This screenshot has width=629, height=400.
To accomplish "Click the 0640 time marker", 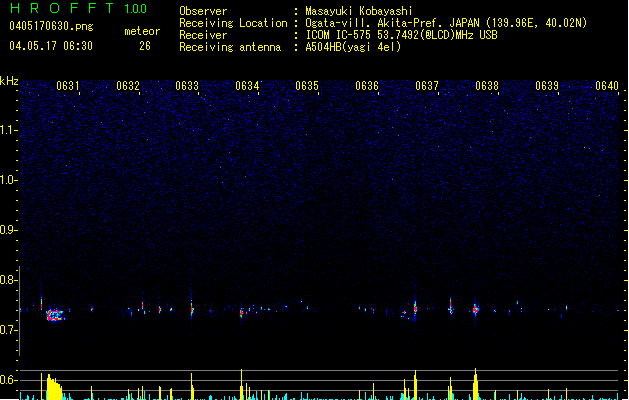I will [x=607, y=86].
